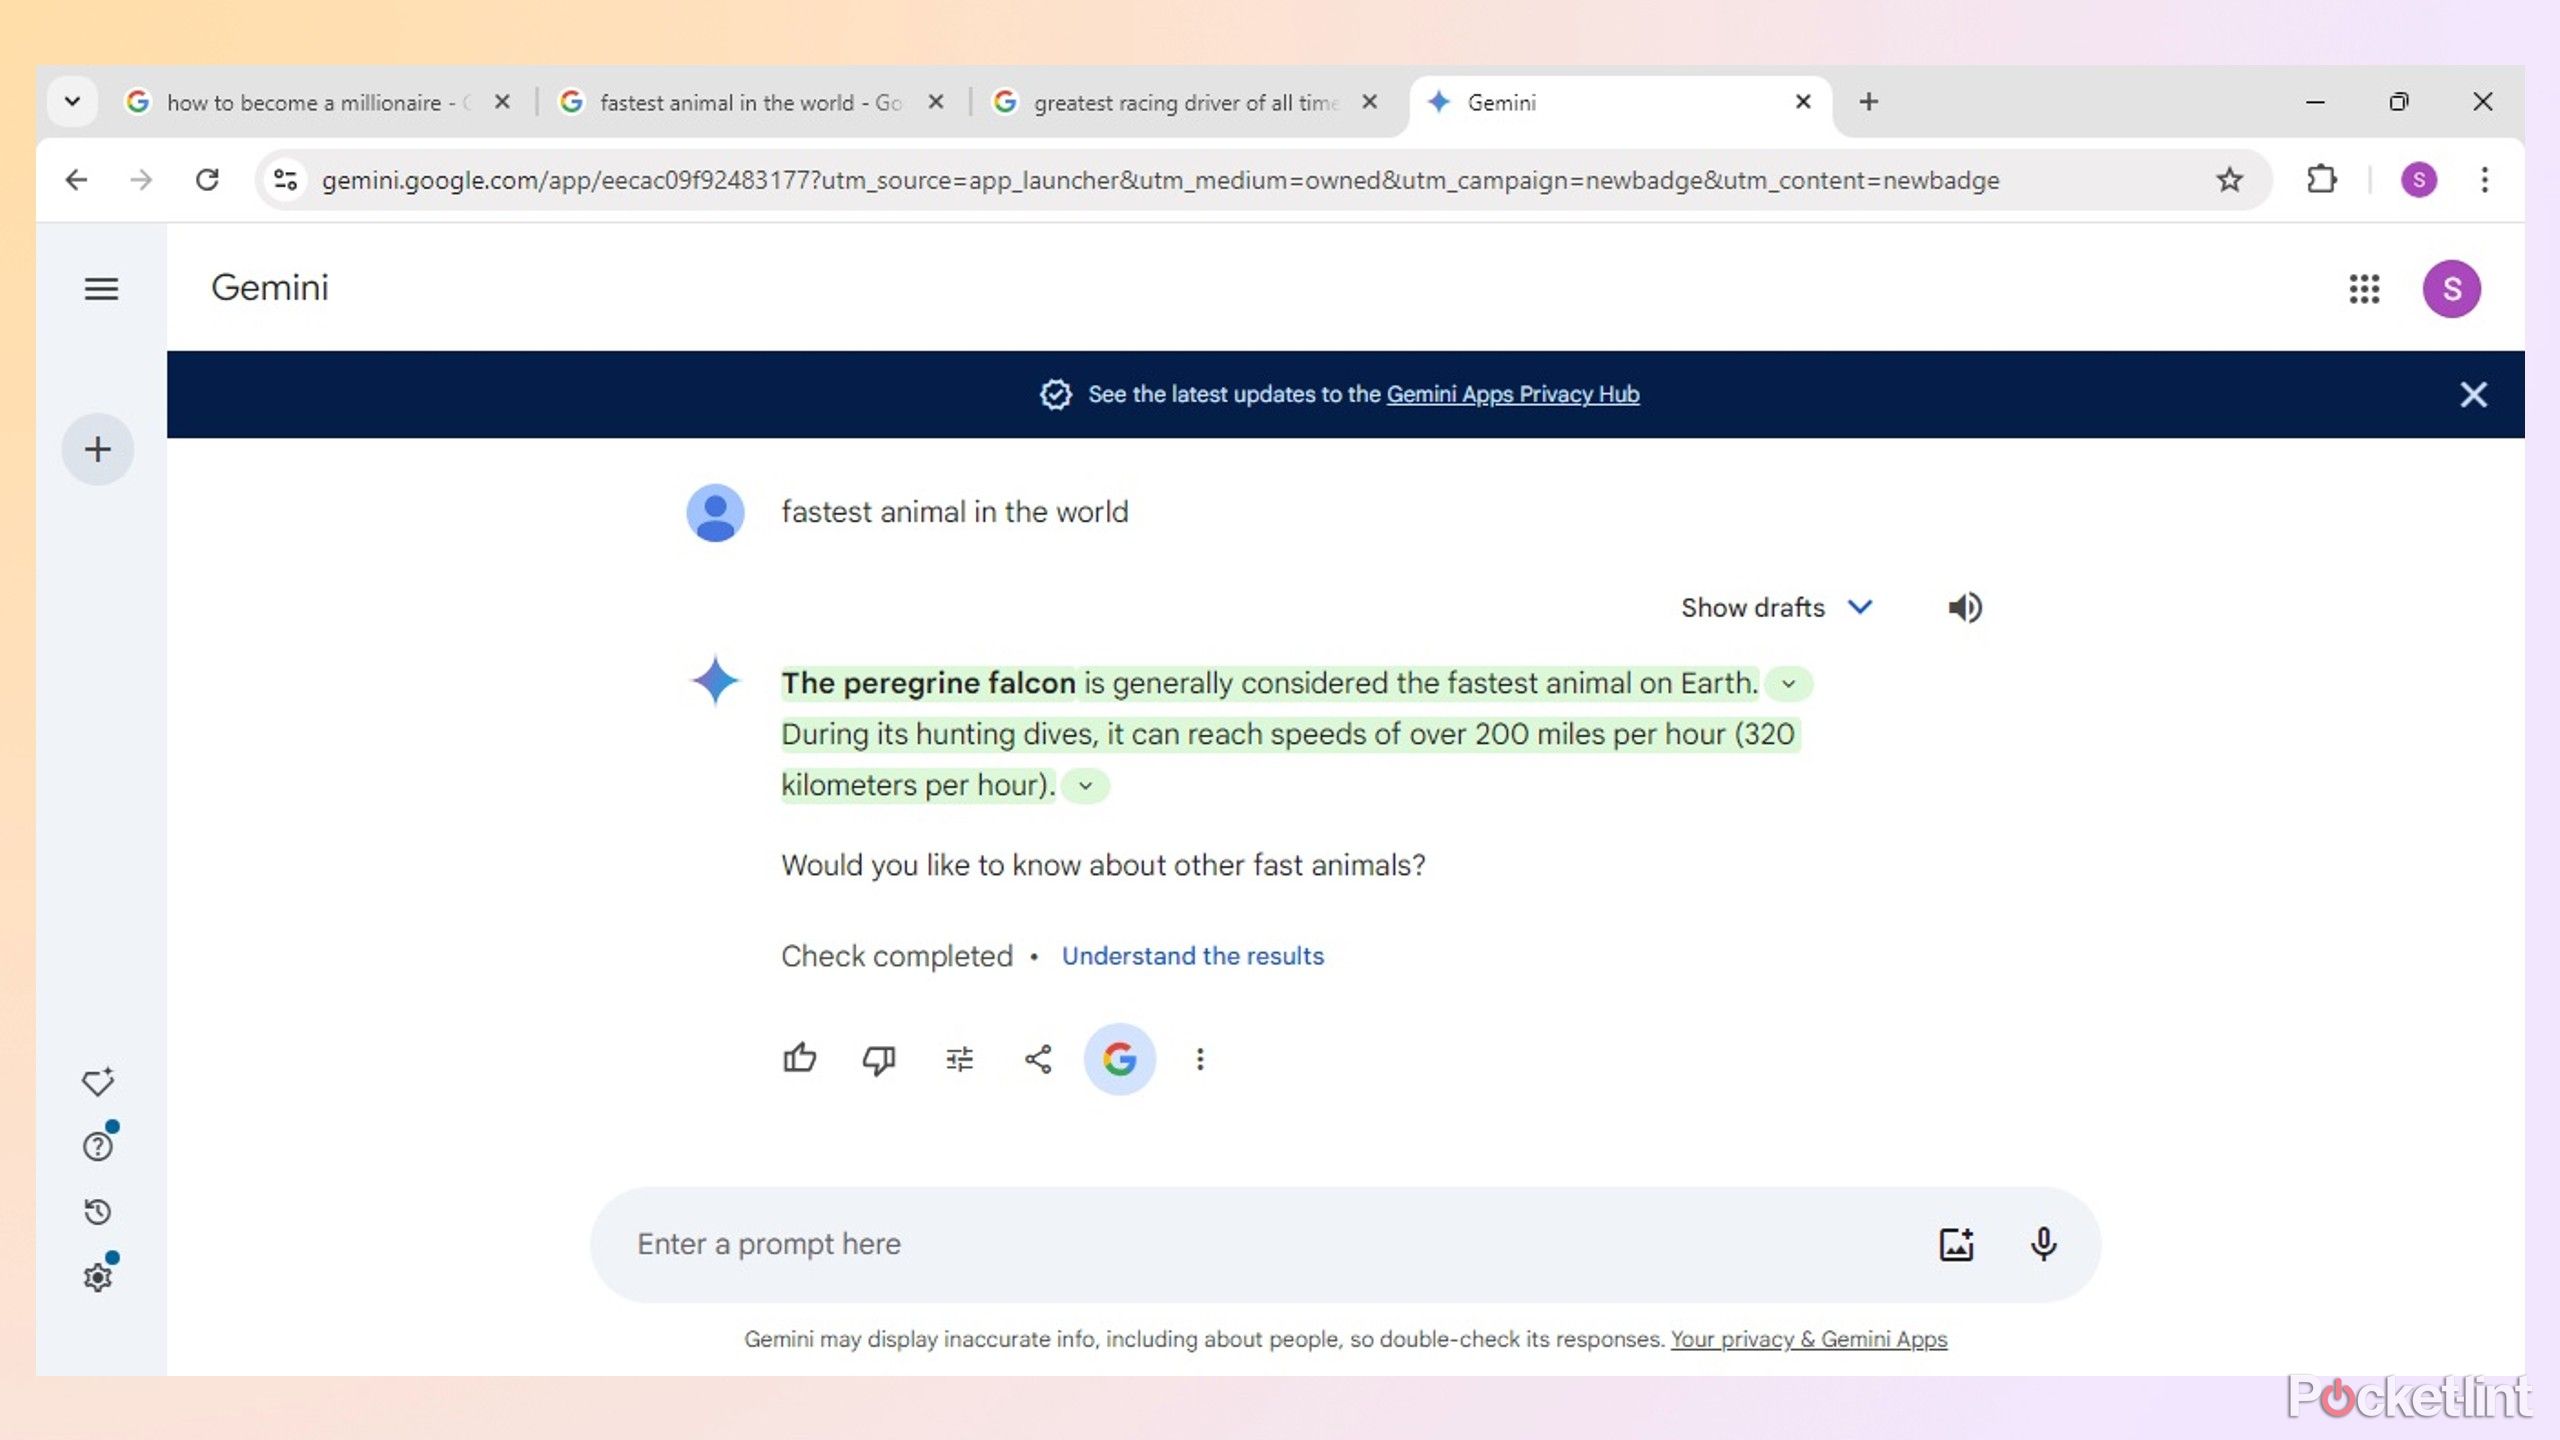Select the Gemini browser tab
The height and width of the screenshot is (1440, 2560).
pyautogui.click(x=1620, y=102)
